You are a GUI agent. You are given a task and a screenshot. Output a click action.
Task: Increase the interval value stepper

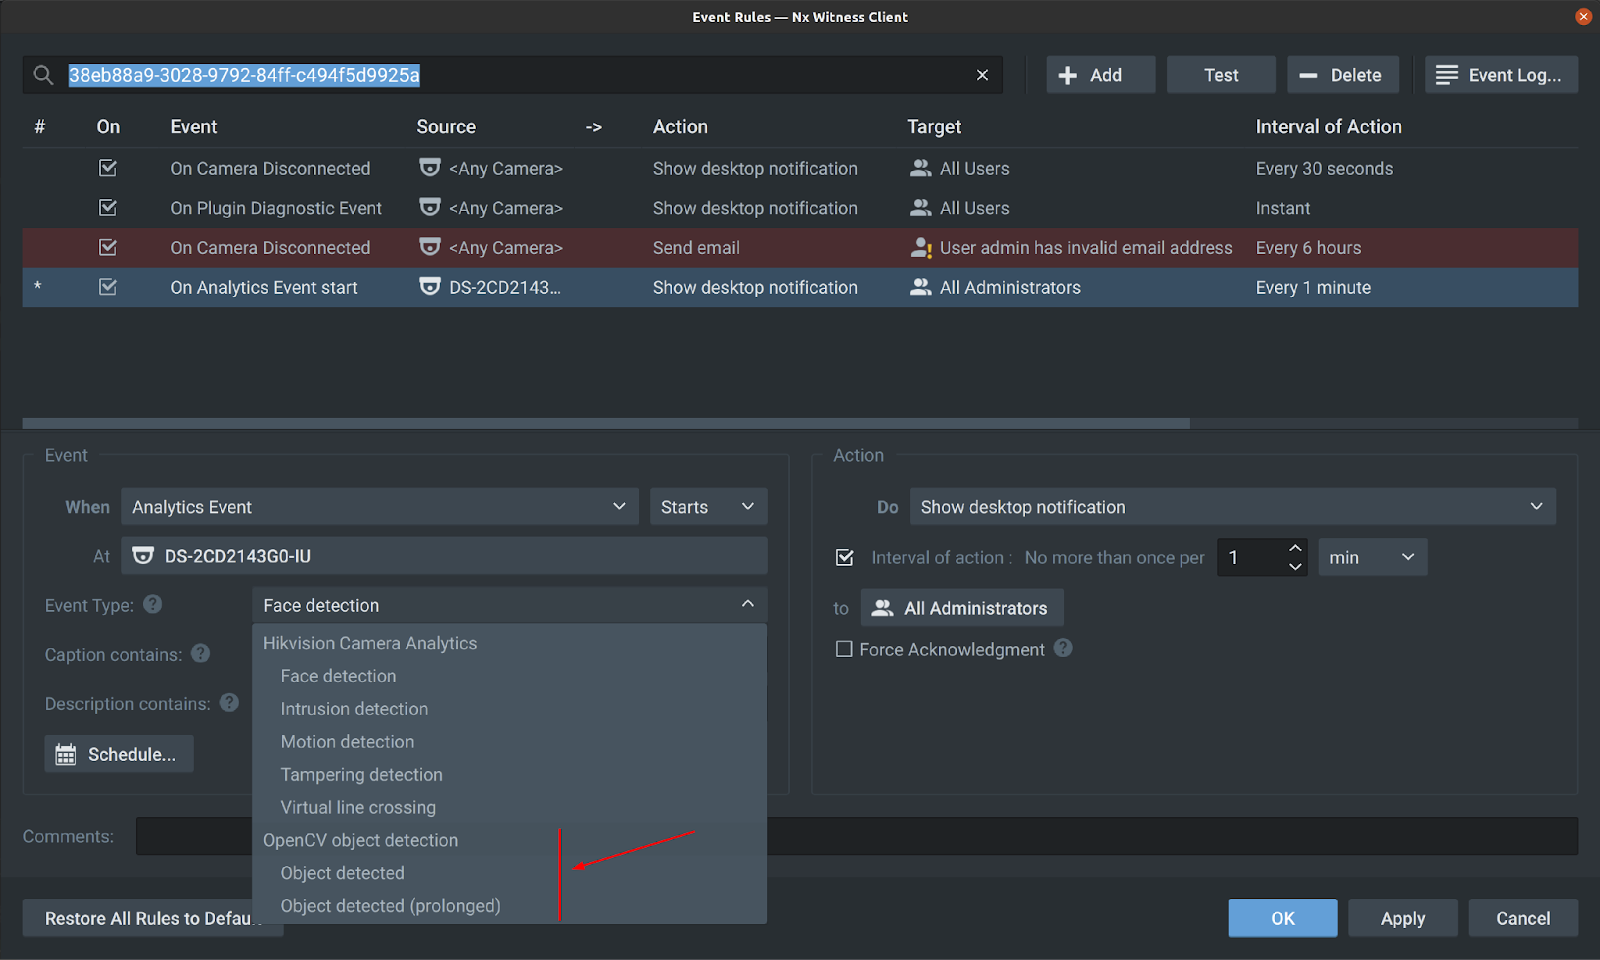pyautogui.click(x=1295, y=548)
